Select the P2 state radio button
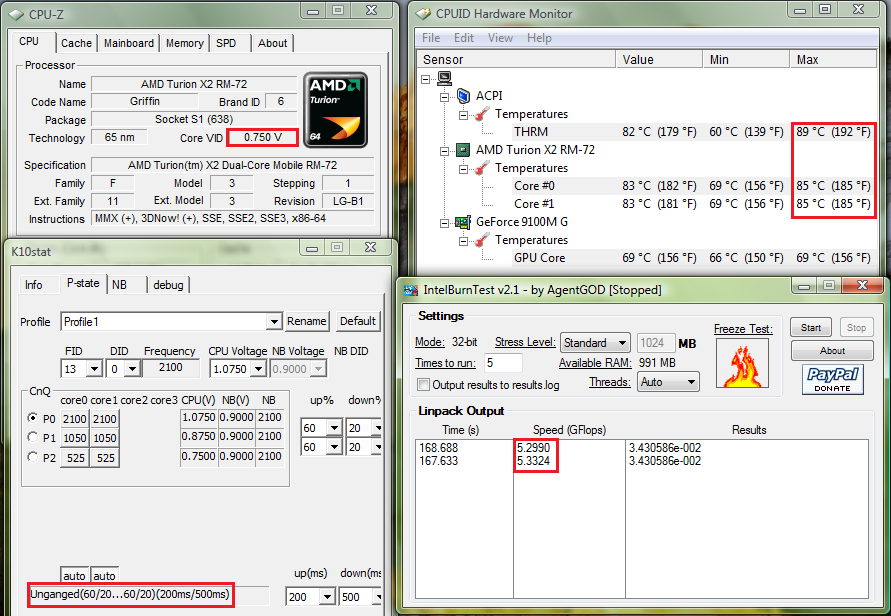891x616 pixels. tap(33, 457)
